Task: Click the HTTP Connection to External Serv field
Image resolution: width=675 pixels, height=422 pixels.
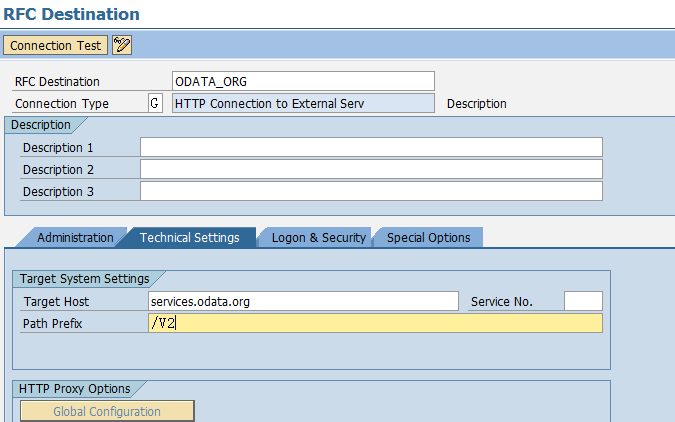Action: tap(303, 103)
